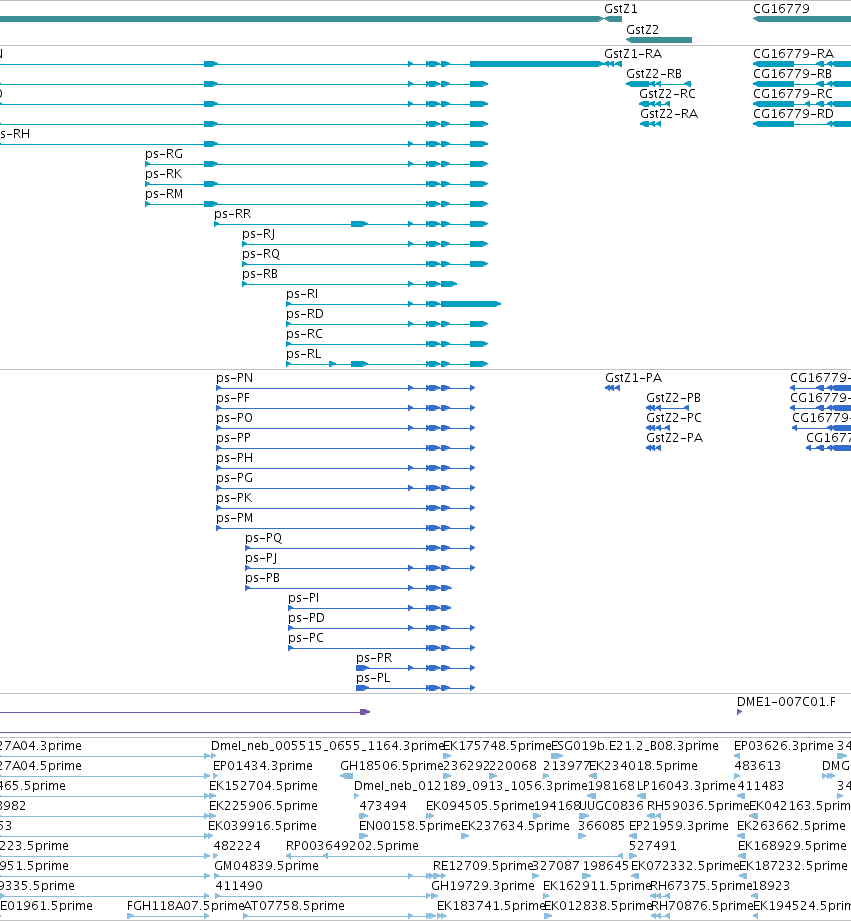Select EST label EK175748.5prime
Screen dimensions: 851x921
pyautogui.click(x=497, y=746)
